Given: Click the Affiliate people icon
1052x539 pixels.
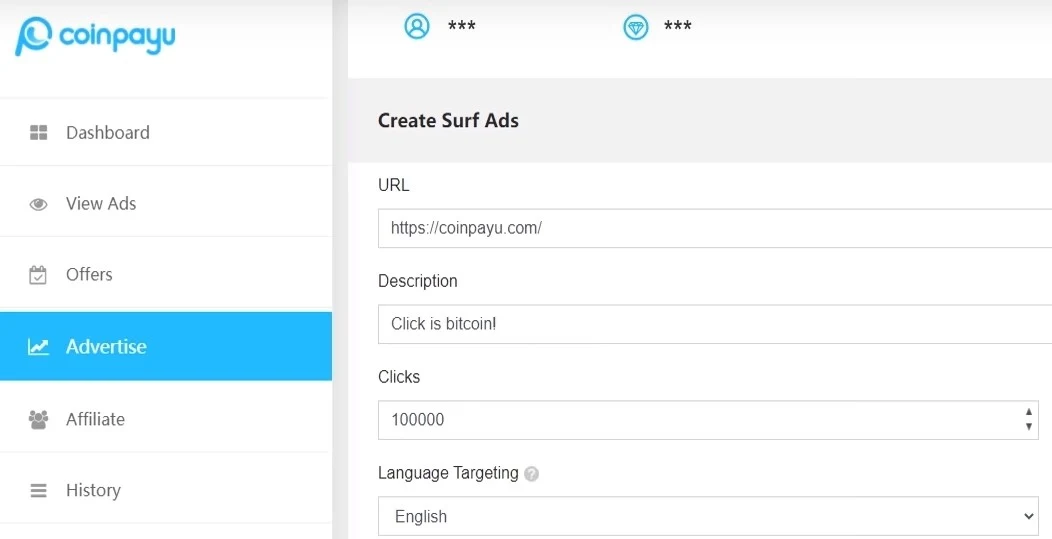Looking at the screenshot, I should (38, 420).
